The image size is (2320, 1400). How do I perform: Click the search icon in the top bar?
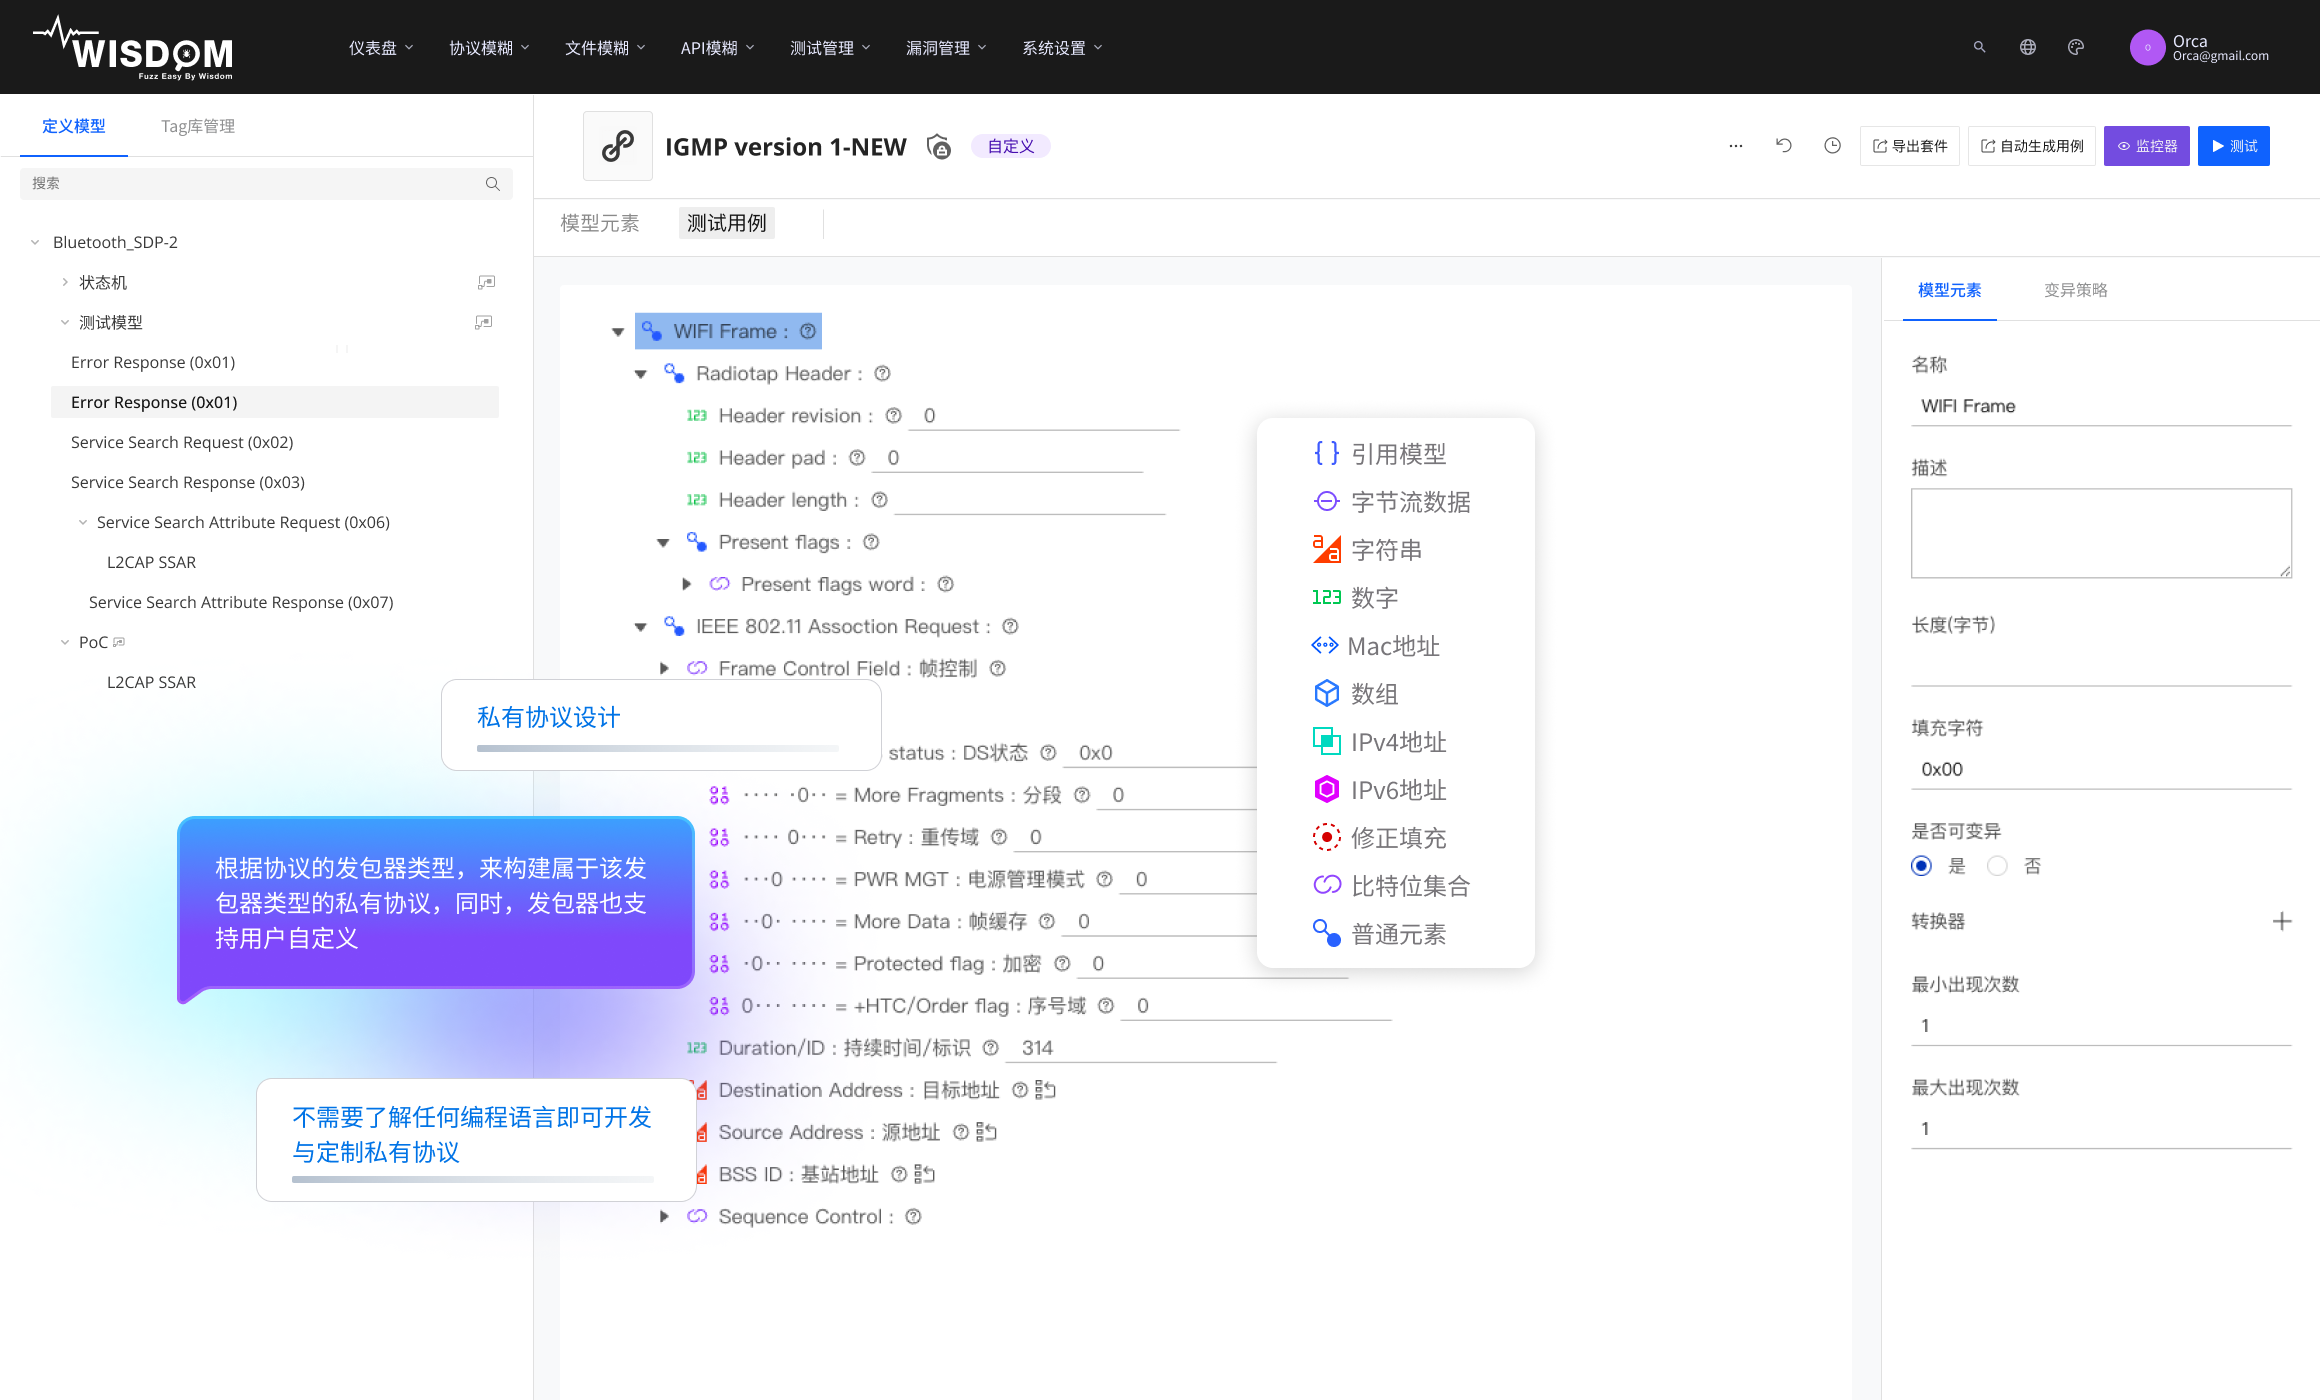1979,47
